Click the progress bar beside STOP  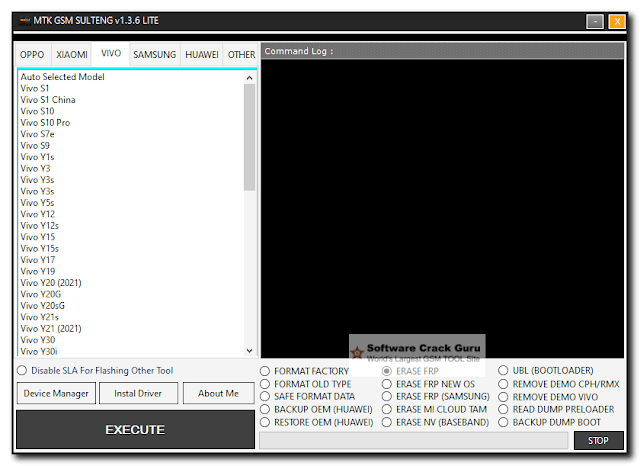click(x=413, y=441)
